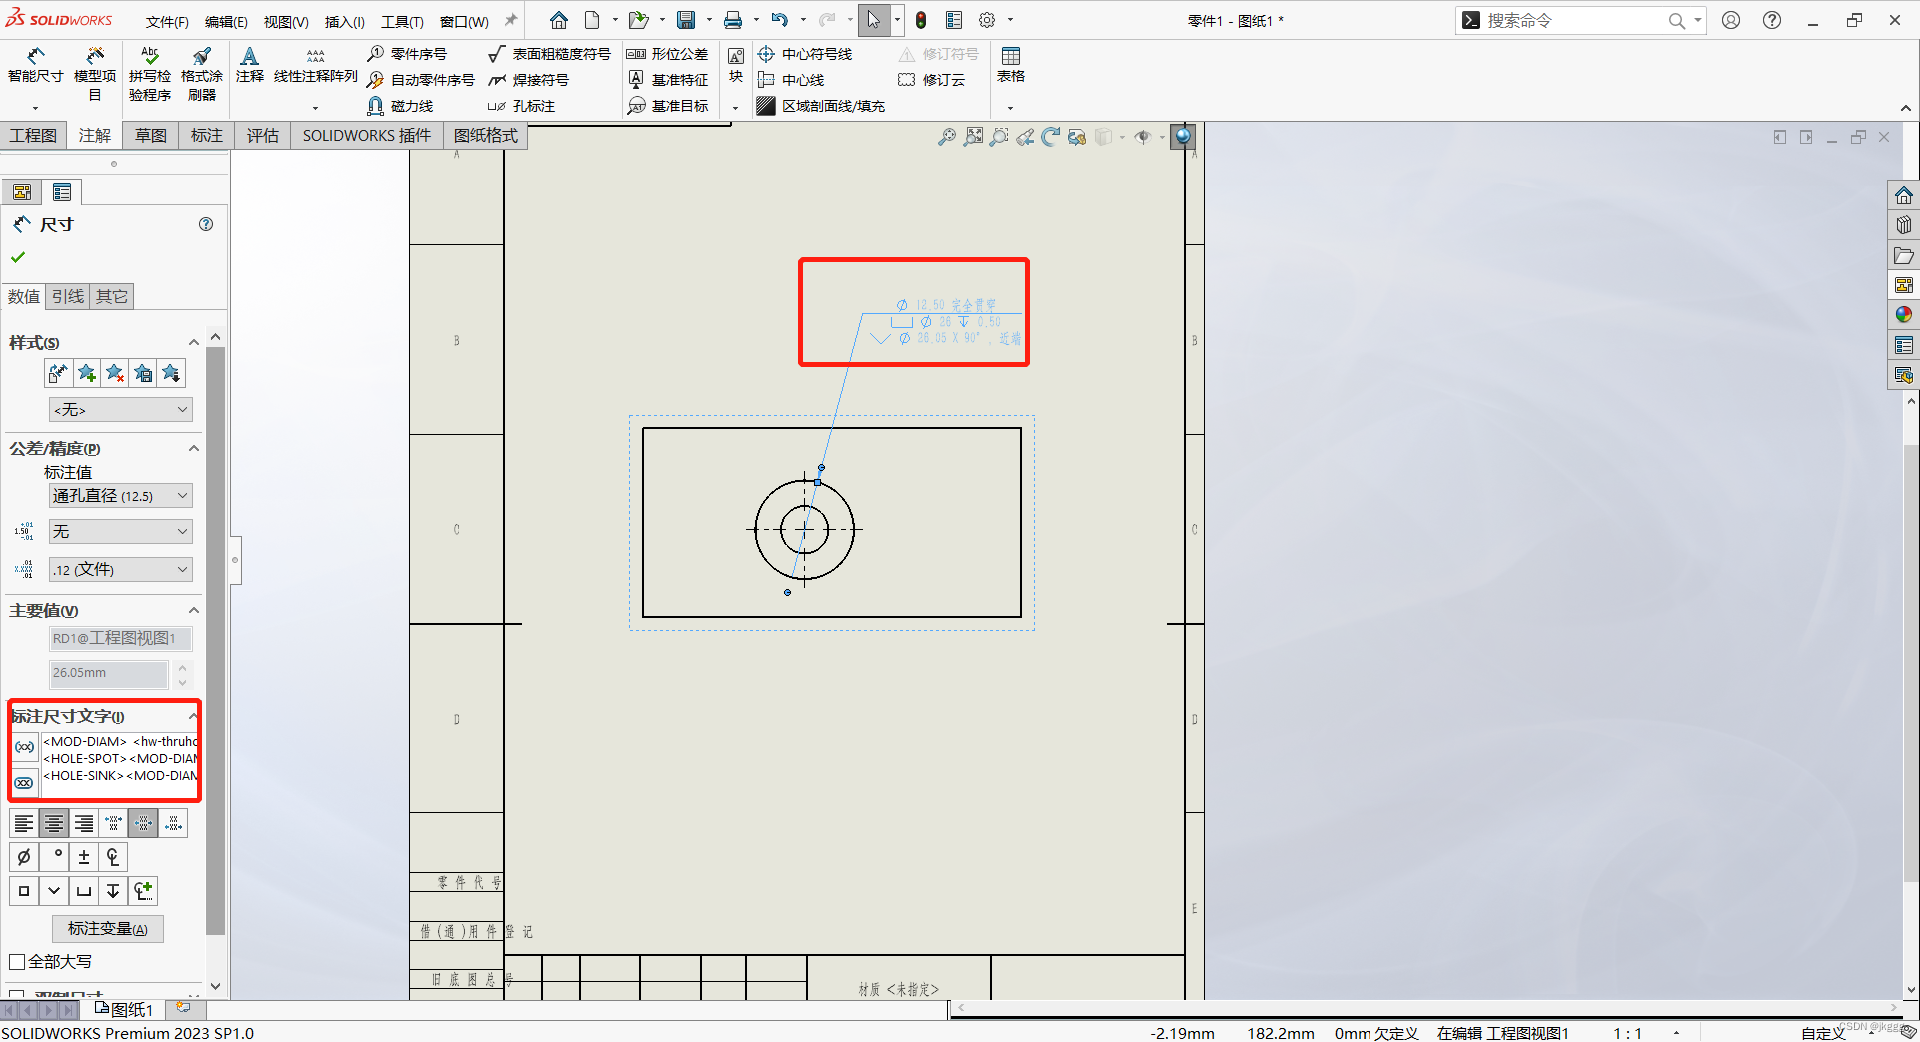Open unit precision dropdown .12 (文件)
This screenshot has width=1920, height=1042.
tap(120, 569)
